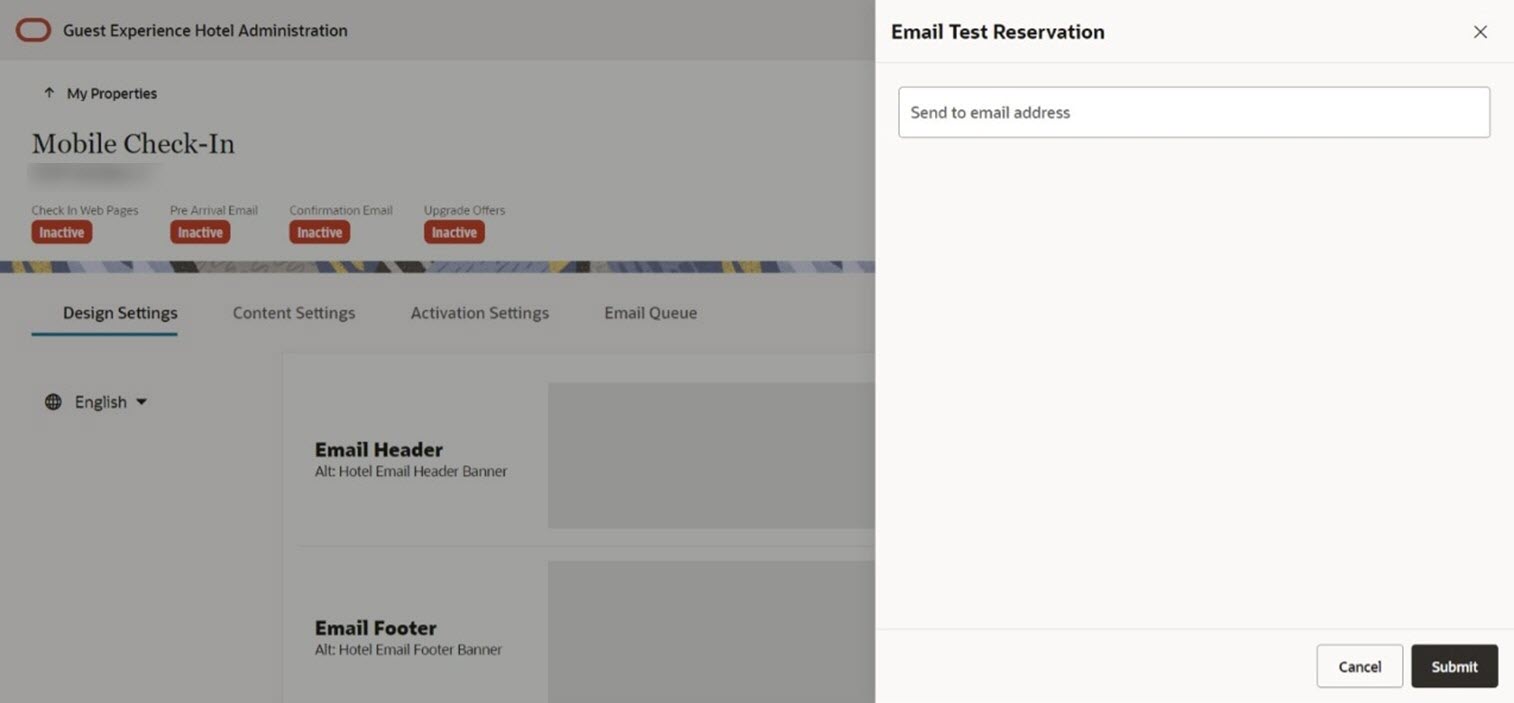Click the Email Header banner placeholder
1514x703 pixels.
pyautogui.click(x=711, y=455)
